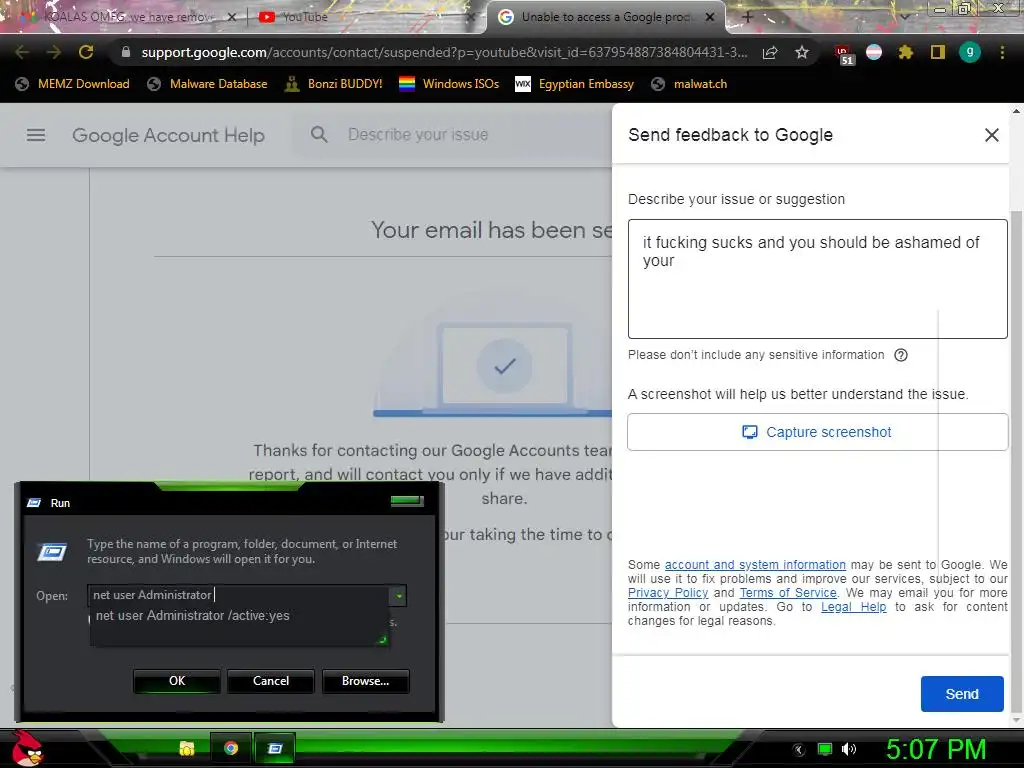
Task: Open the Google Account Help hamburger menu
Action: click(36, 135)
